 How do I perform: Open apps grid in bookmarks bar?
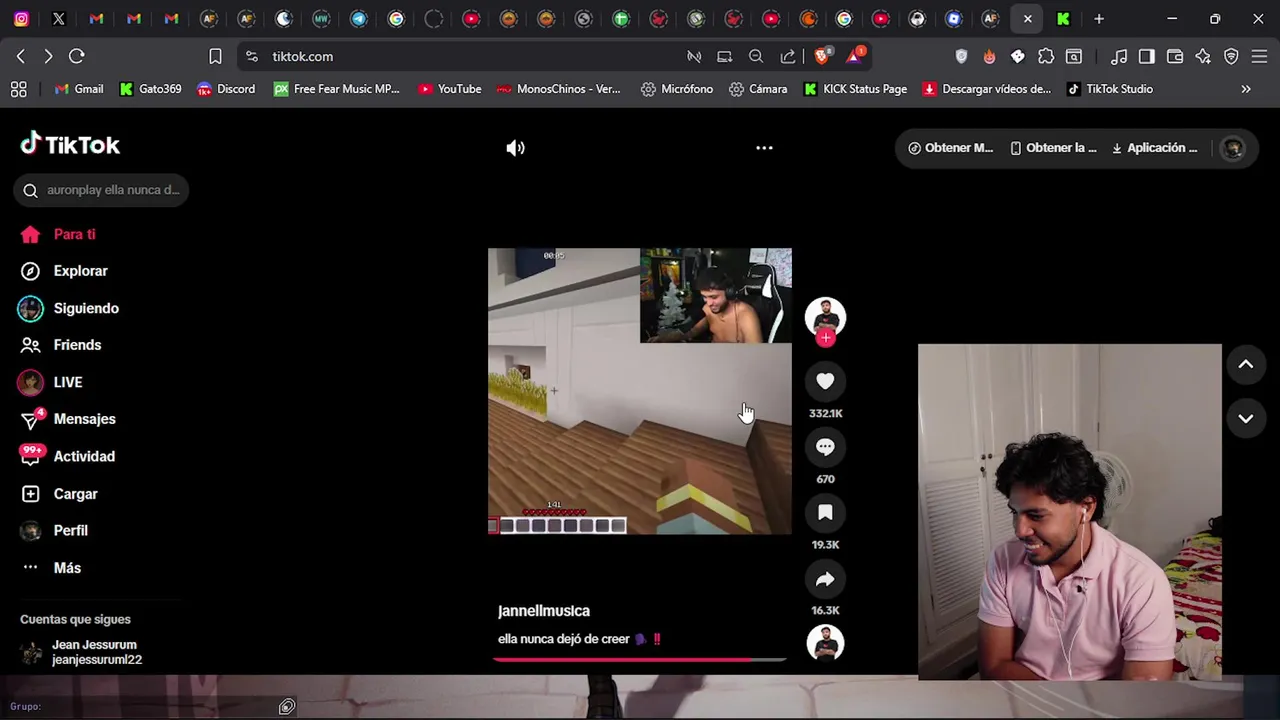(19, 89)
